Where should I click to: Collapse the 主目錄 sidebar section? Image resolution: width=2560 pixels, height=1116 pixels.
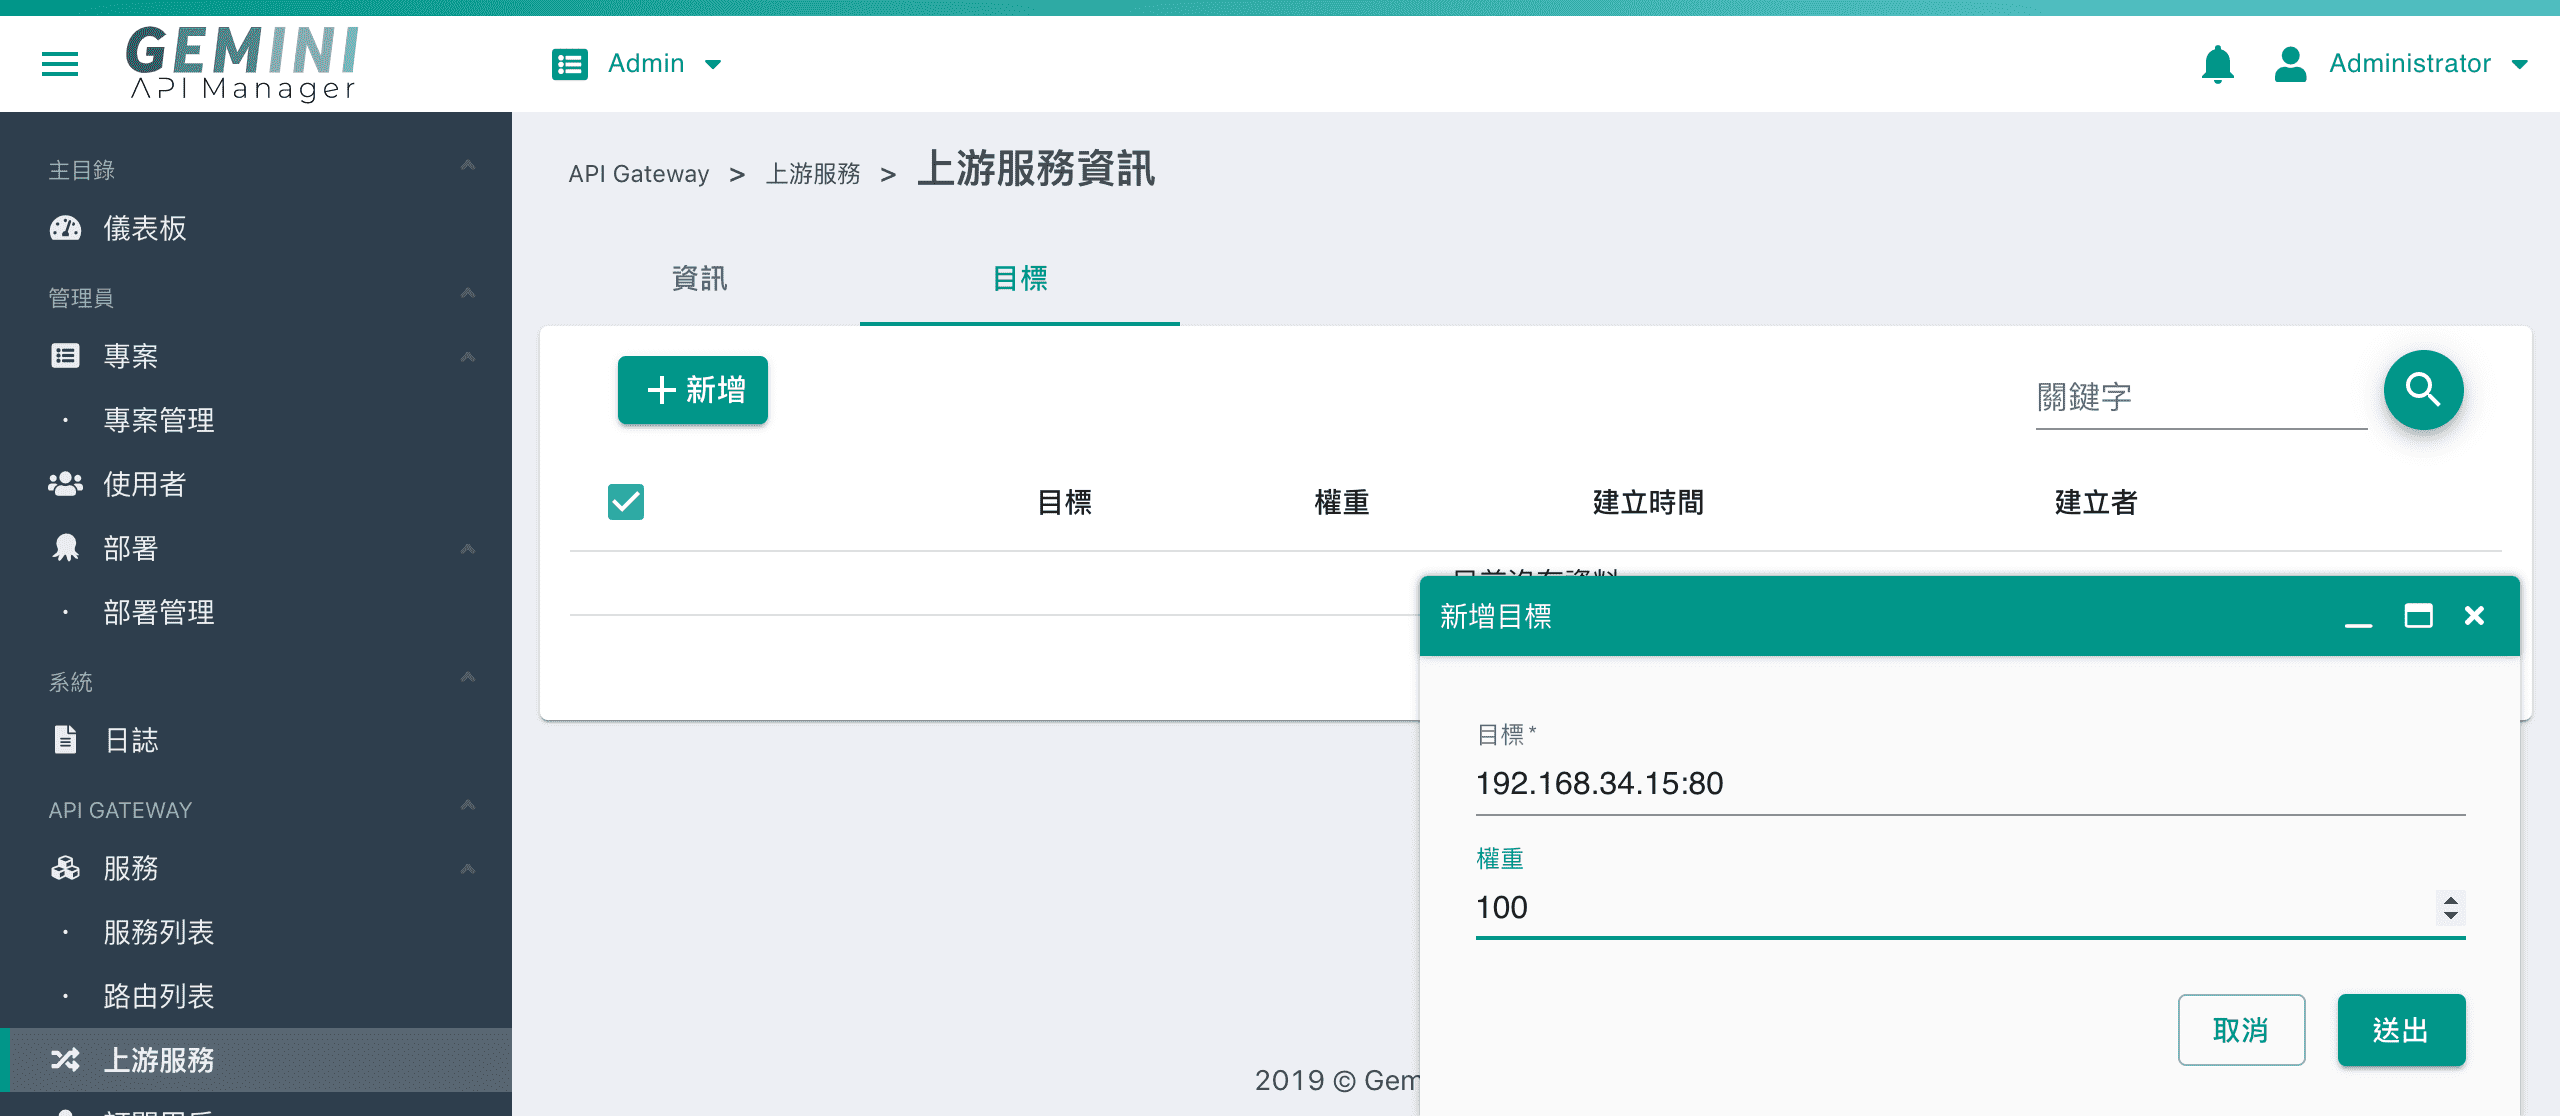pos(467,165)
